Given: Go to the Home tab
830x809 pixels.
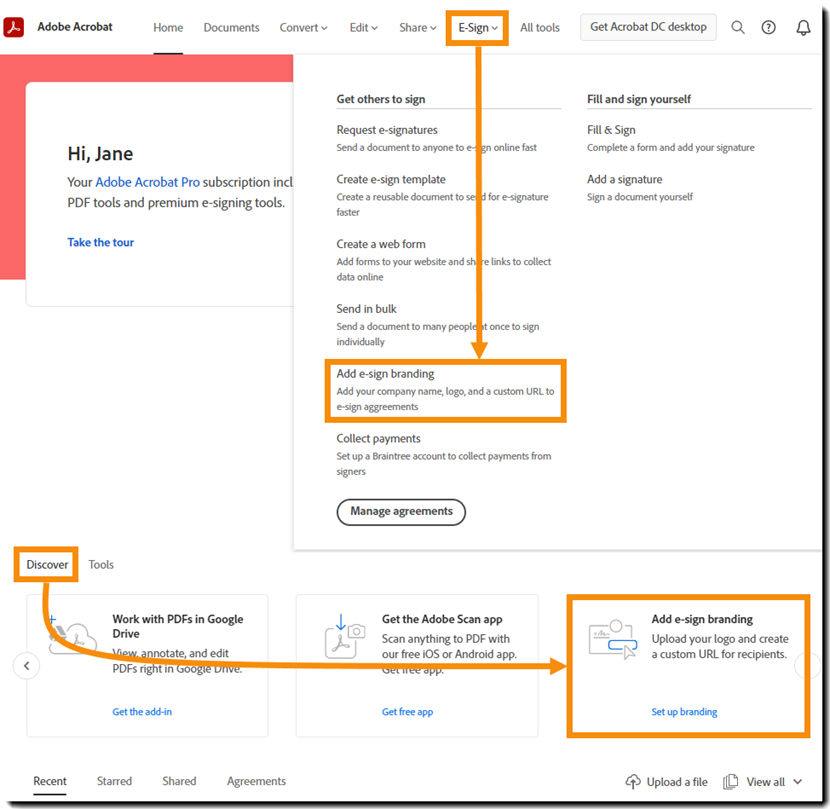Looking at the screenshot, I should tap(168, 28).
